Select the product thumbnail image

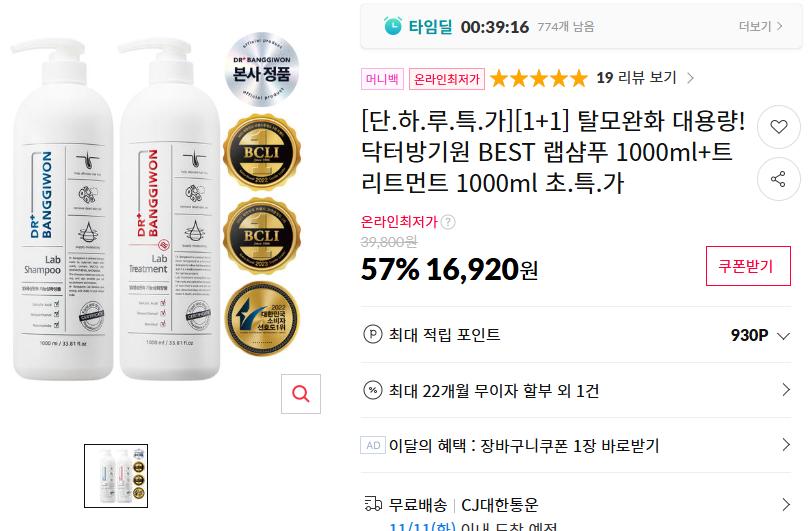pyautogui.click(x=116, y=476)
